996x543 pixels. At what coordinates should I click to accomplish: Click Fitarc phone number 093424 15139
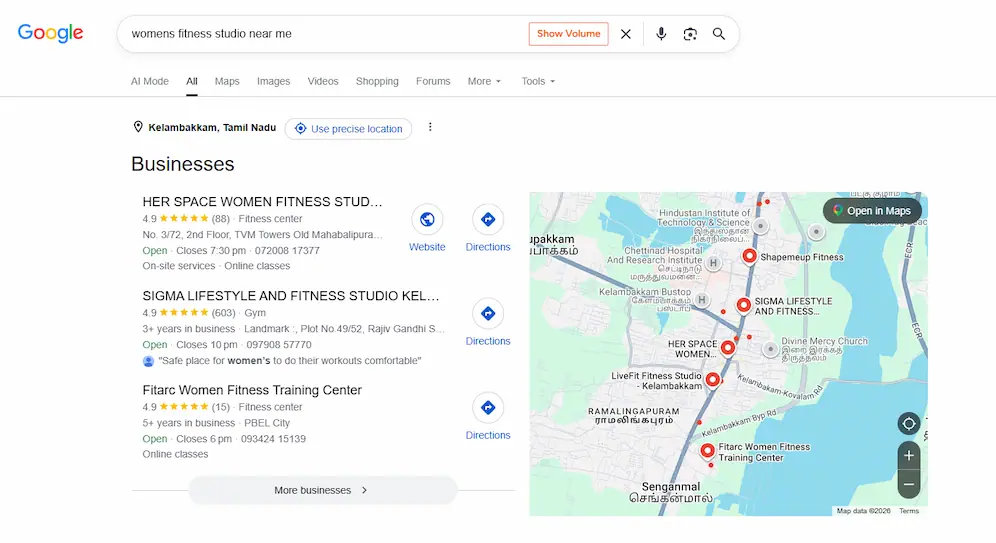pos(273,439)
